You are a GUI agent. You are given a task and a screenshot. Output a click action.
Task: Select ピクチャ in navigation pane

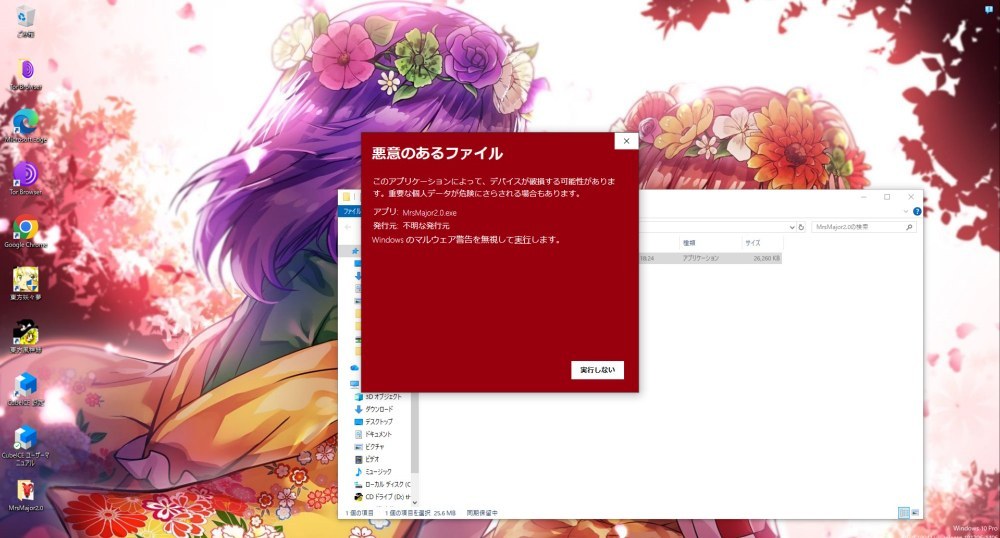374,447
